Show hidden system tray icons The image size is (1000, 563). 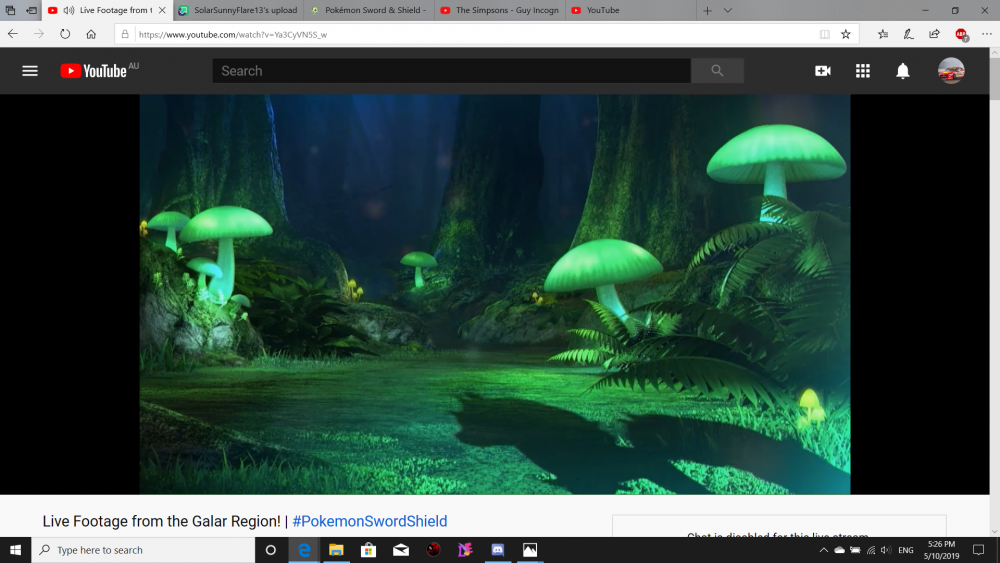(x=823, y=550)
